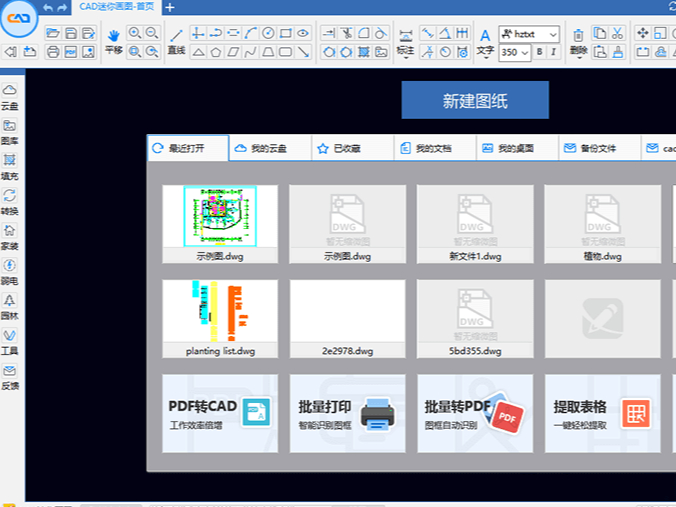Image resolution: width=676 pixels, height=507 pixels.
Task: Select the 直线 line tool
Action: [176, 42]
